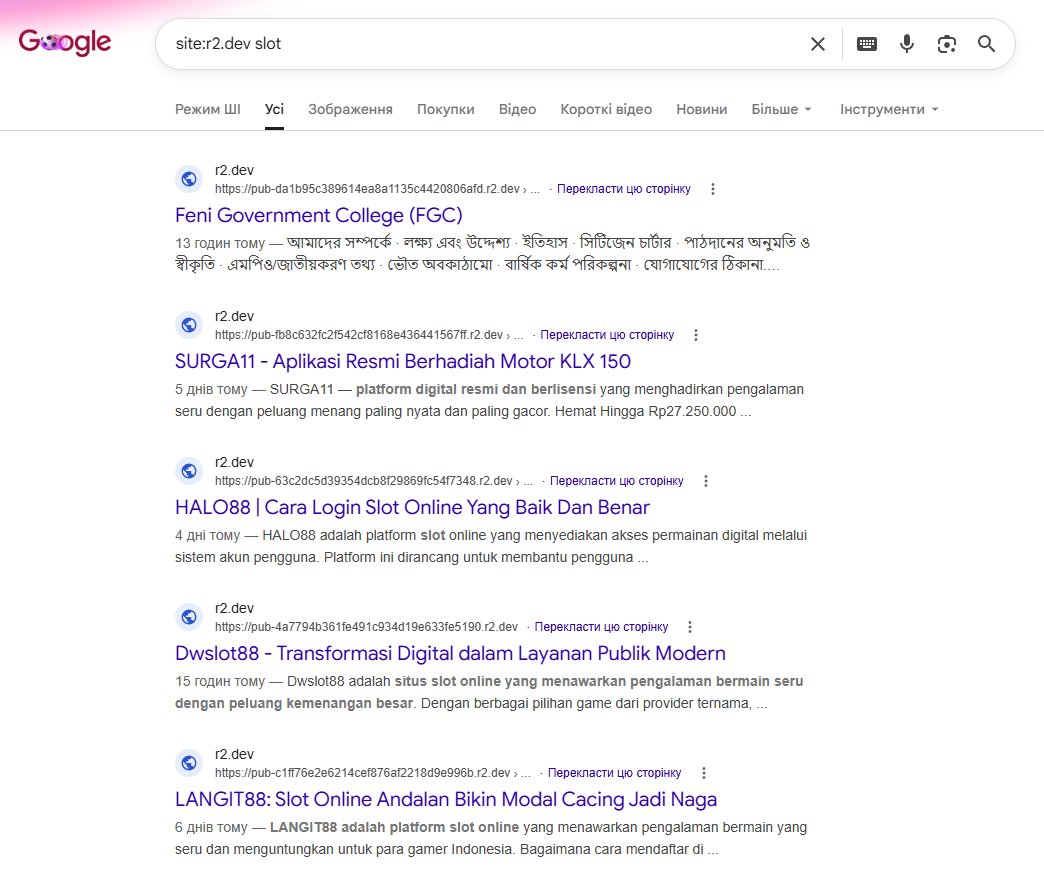This screenshot has height=872, width=1044.
Task: Click snippet 'LANGIT88 adalah platform slot online'
Action: [394, 827]
